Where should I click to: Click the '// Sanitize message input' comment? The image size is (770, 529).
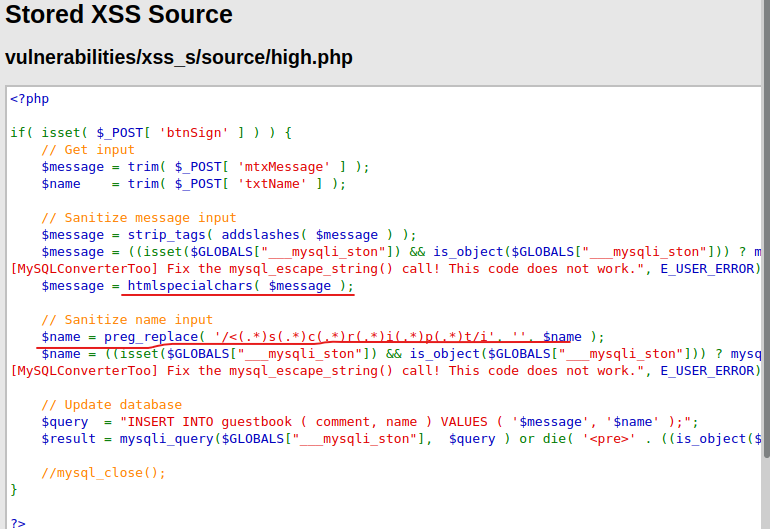139,218
